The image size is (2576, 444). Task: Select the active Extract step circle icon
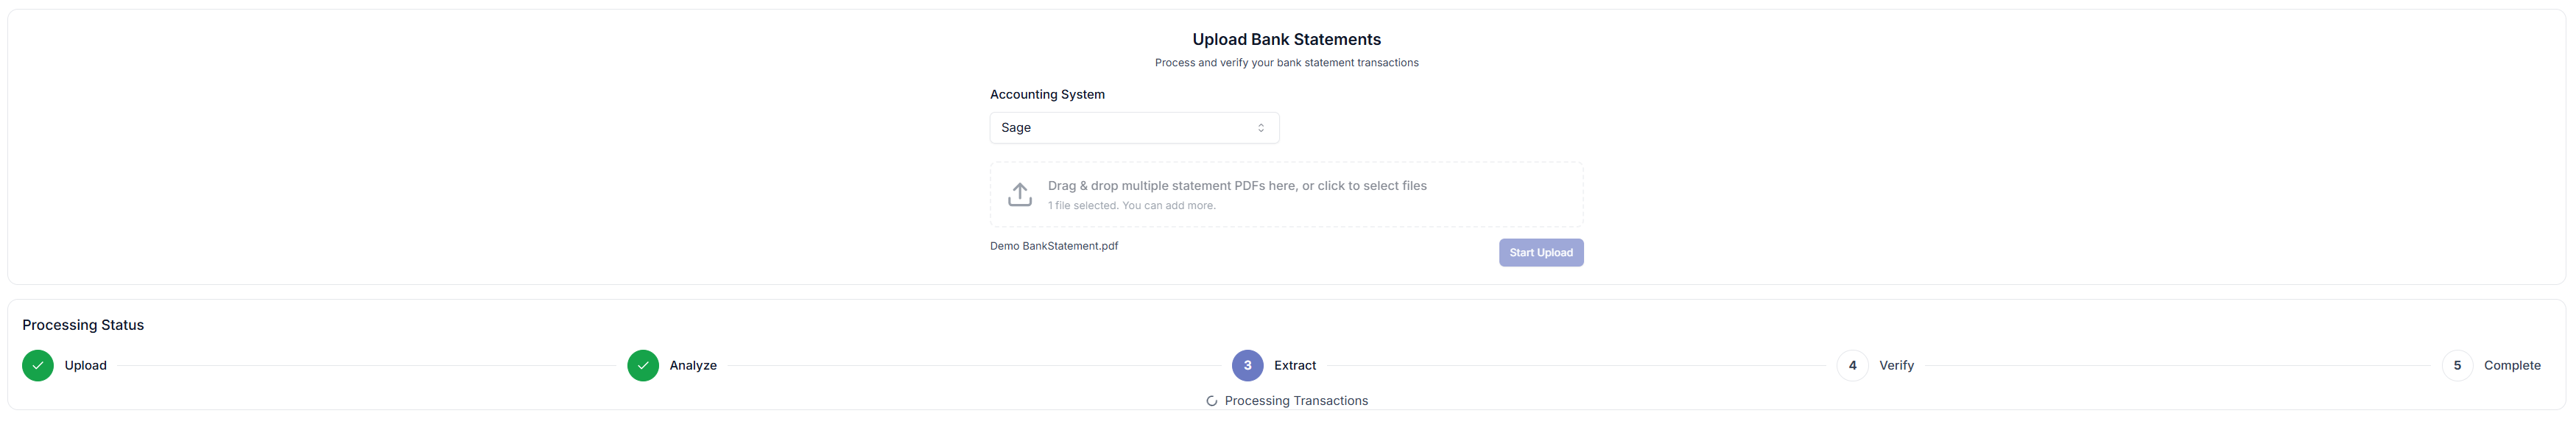pos(1246,365)
